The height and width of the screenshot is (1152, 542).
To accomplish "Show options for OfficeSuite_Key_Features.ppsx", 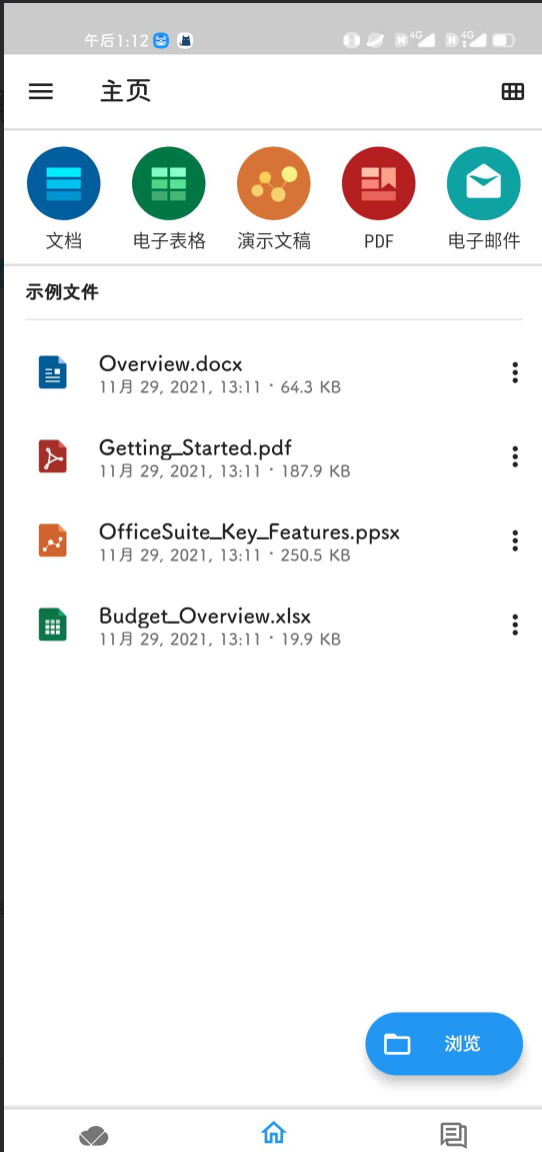I will click(x=515, y=541).
